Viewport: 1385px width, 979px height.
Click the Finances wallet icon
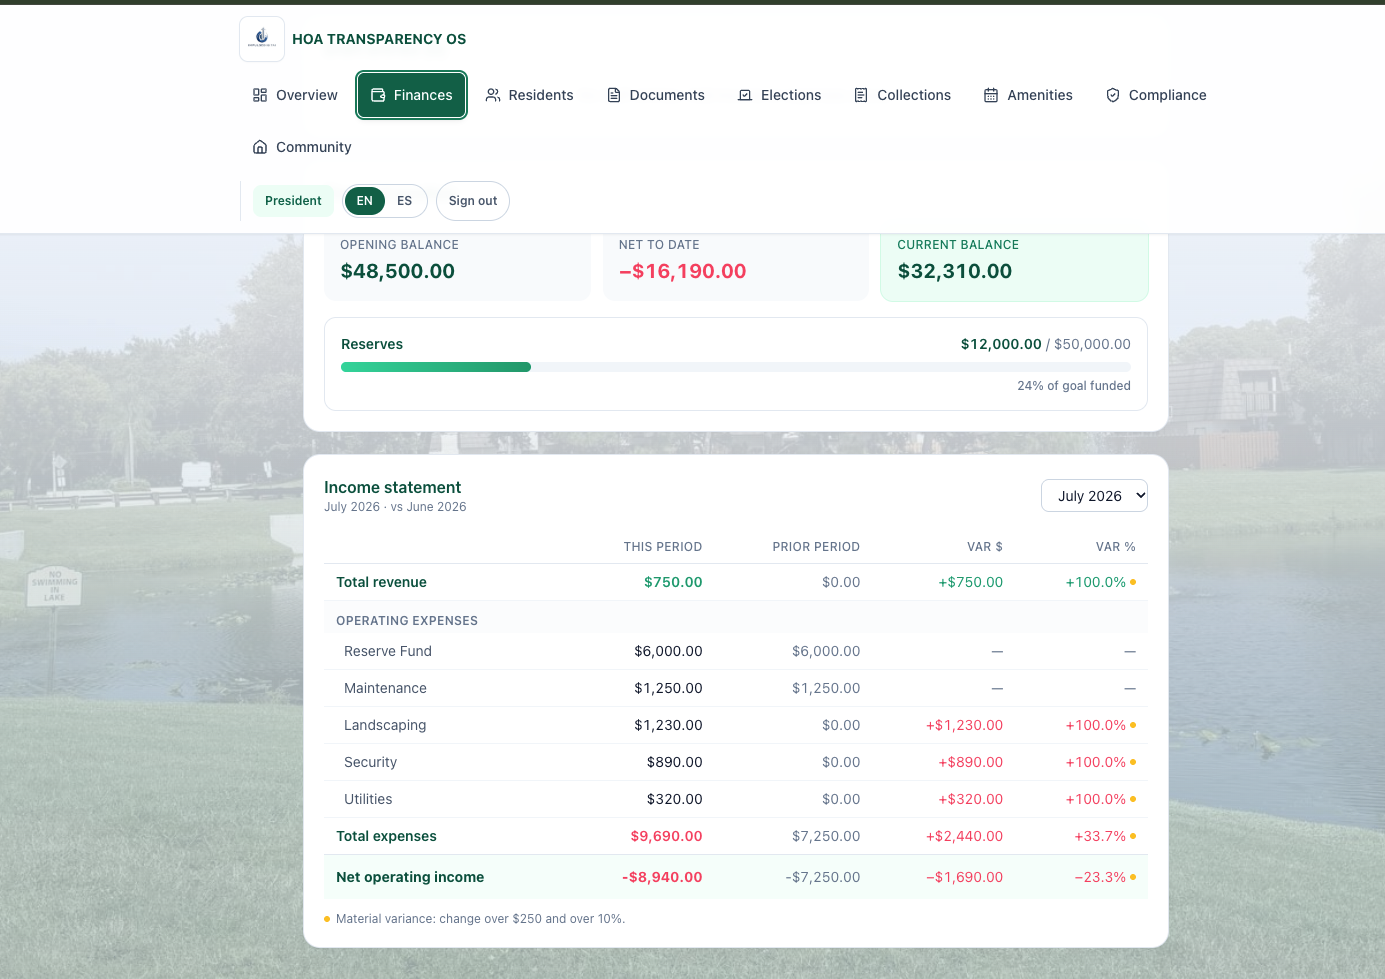tap(378, 95)
